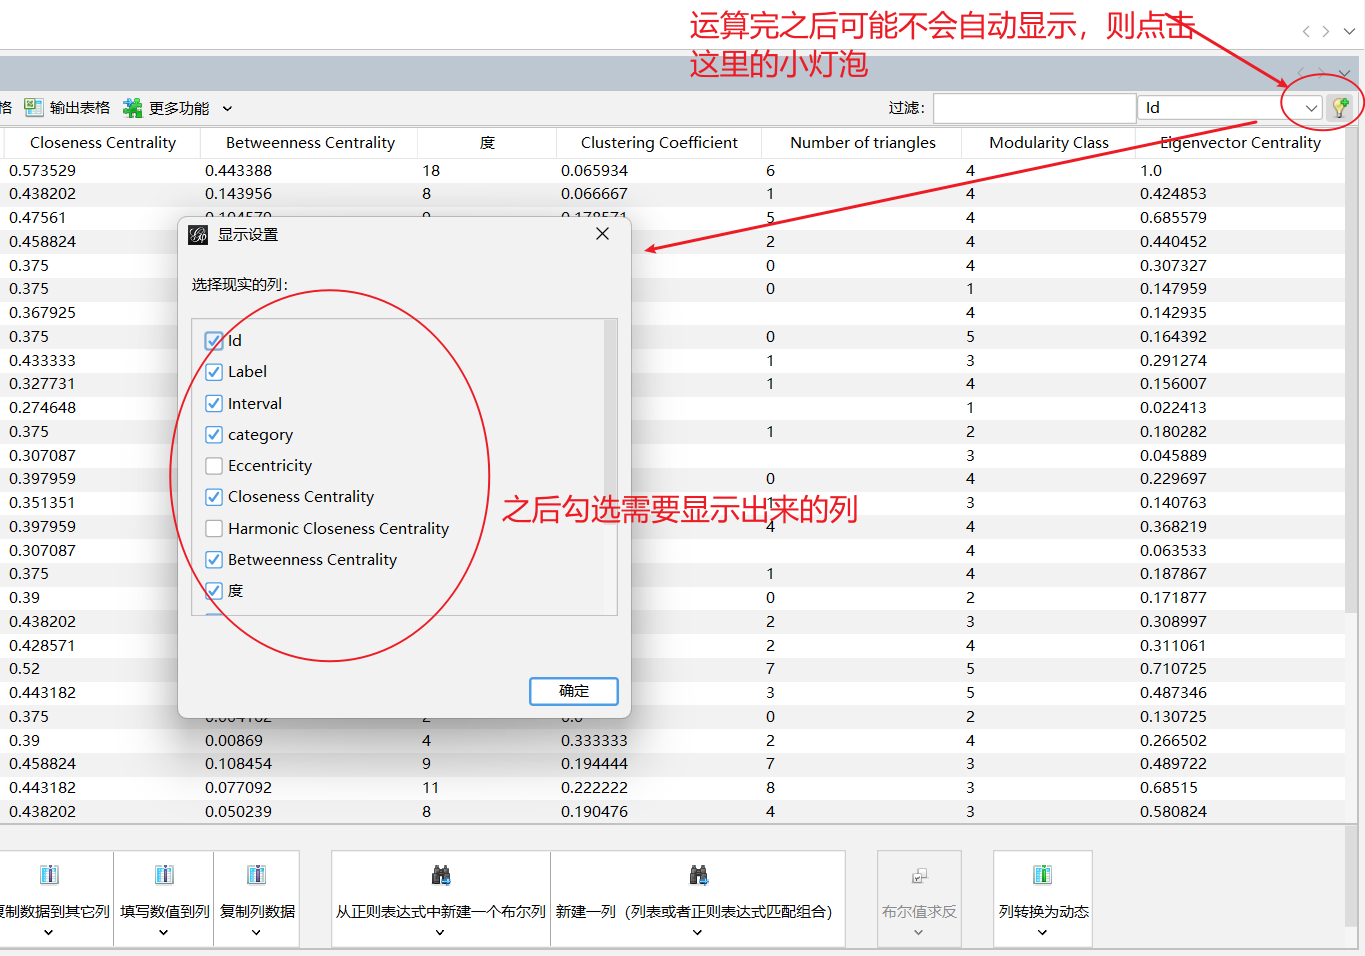1365x956 pixels.
Task: Expand the chevron under 填写数值到列
Action: point(164,932)
